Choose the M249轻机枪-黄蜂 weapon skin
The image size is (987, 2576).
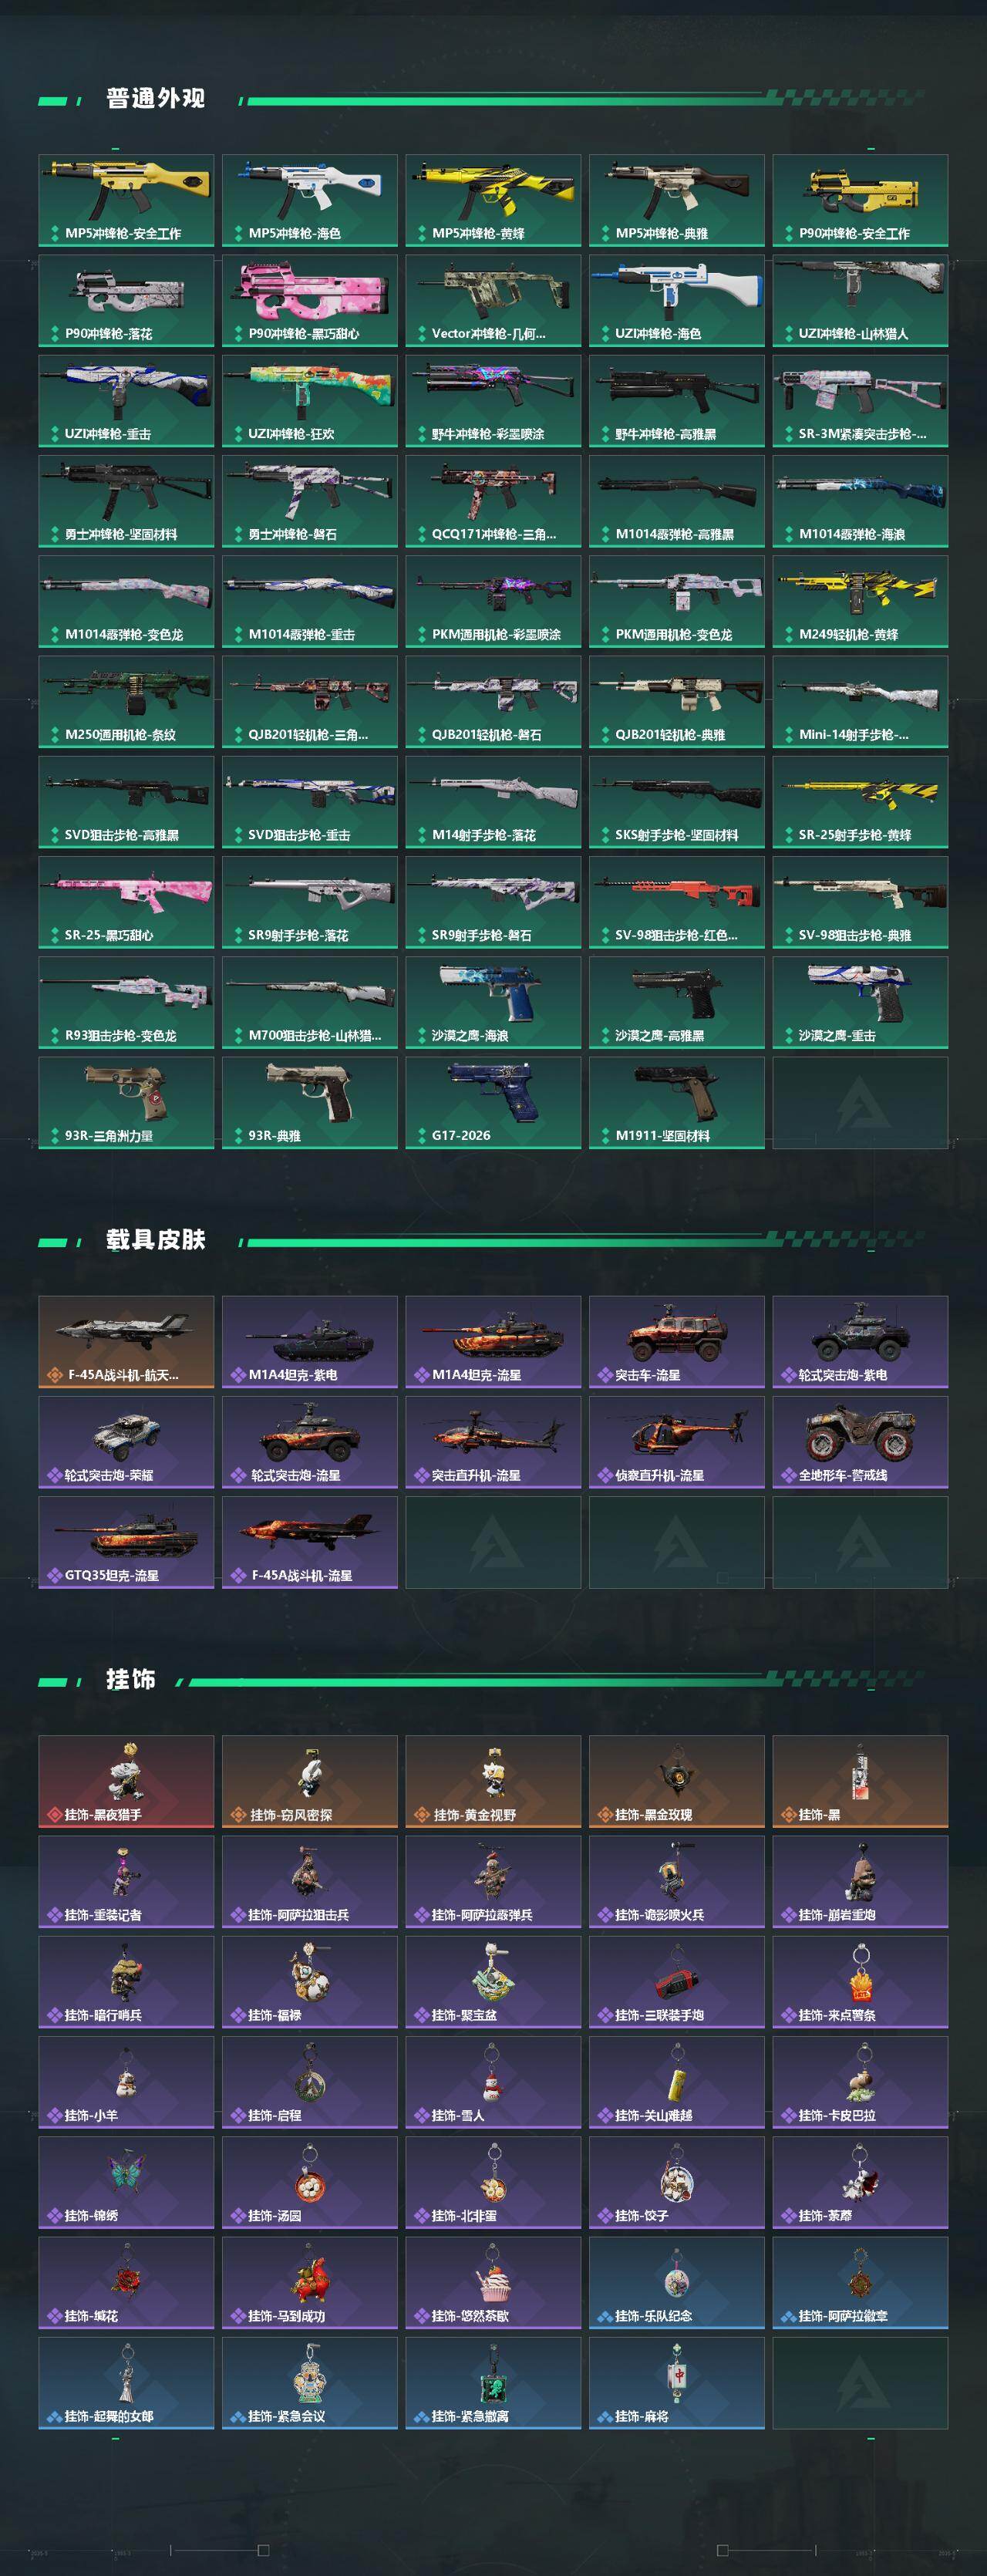[860, 601]
